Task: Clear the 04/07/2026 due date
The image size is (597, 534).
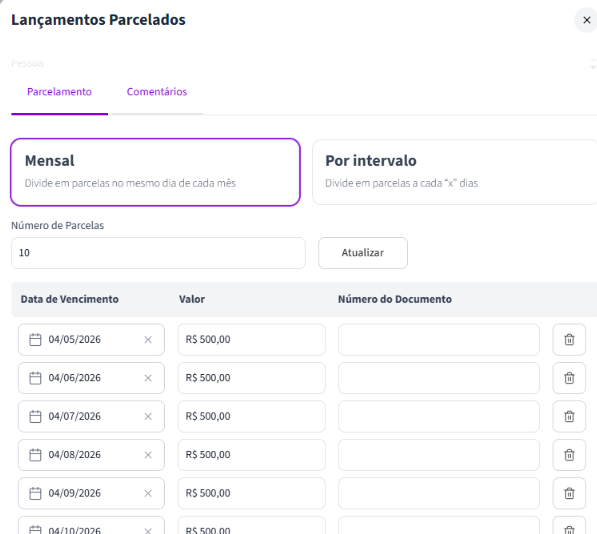Action: (148, 416)
